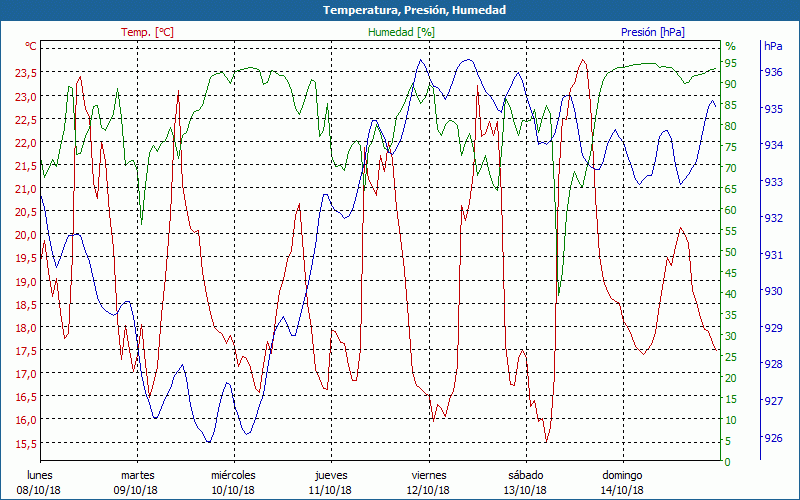Viewport: 800px width, 500px height.
Task: Click the 15,5 temperature axis value
Action: pyautogui.click(x=26, y=444)
